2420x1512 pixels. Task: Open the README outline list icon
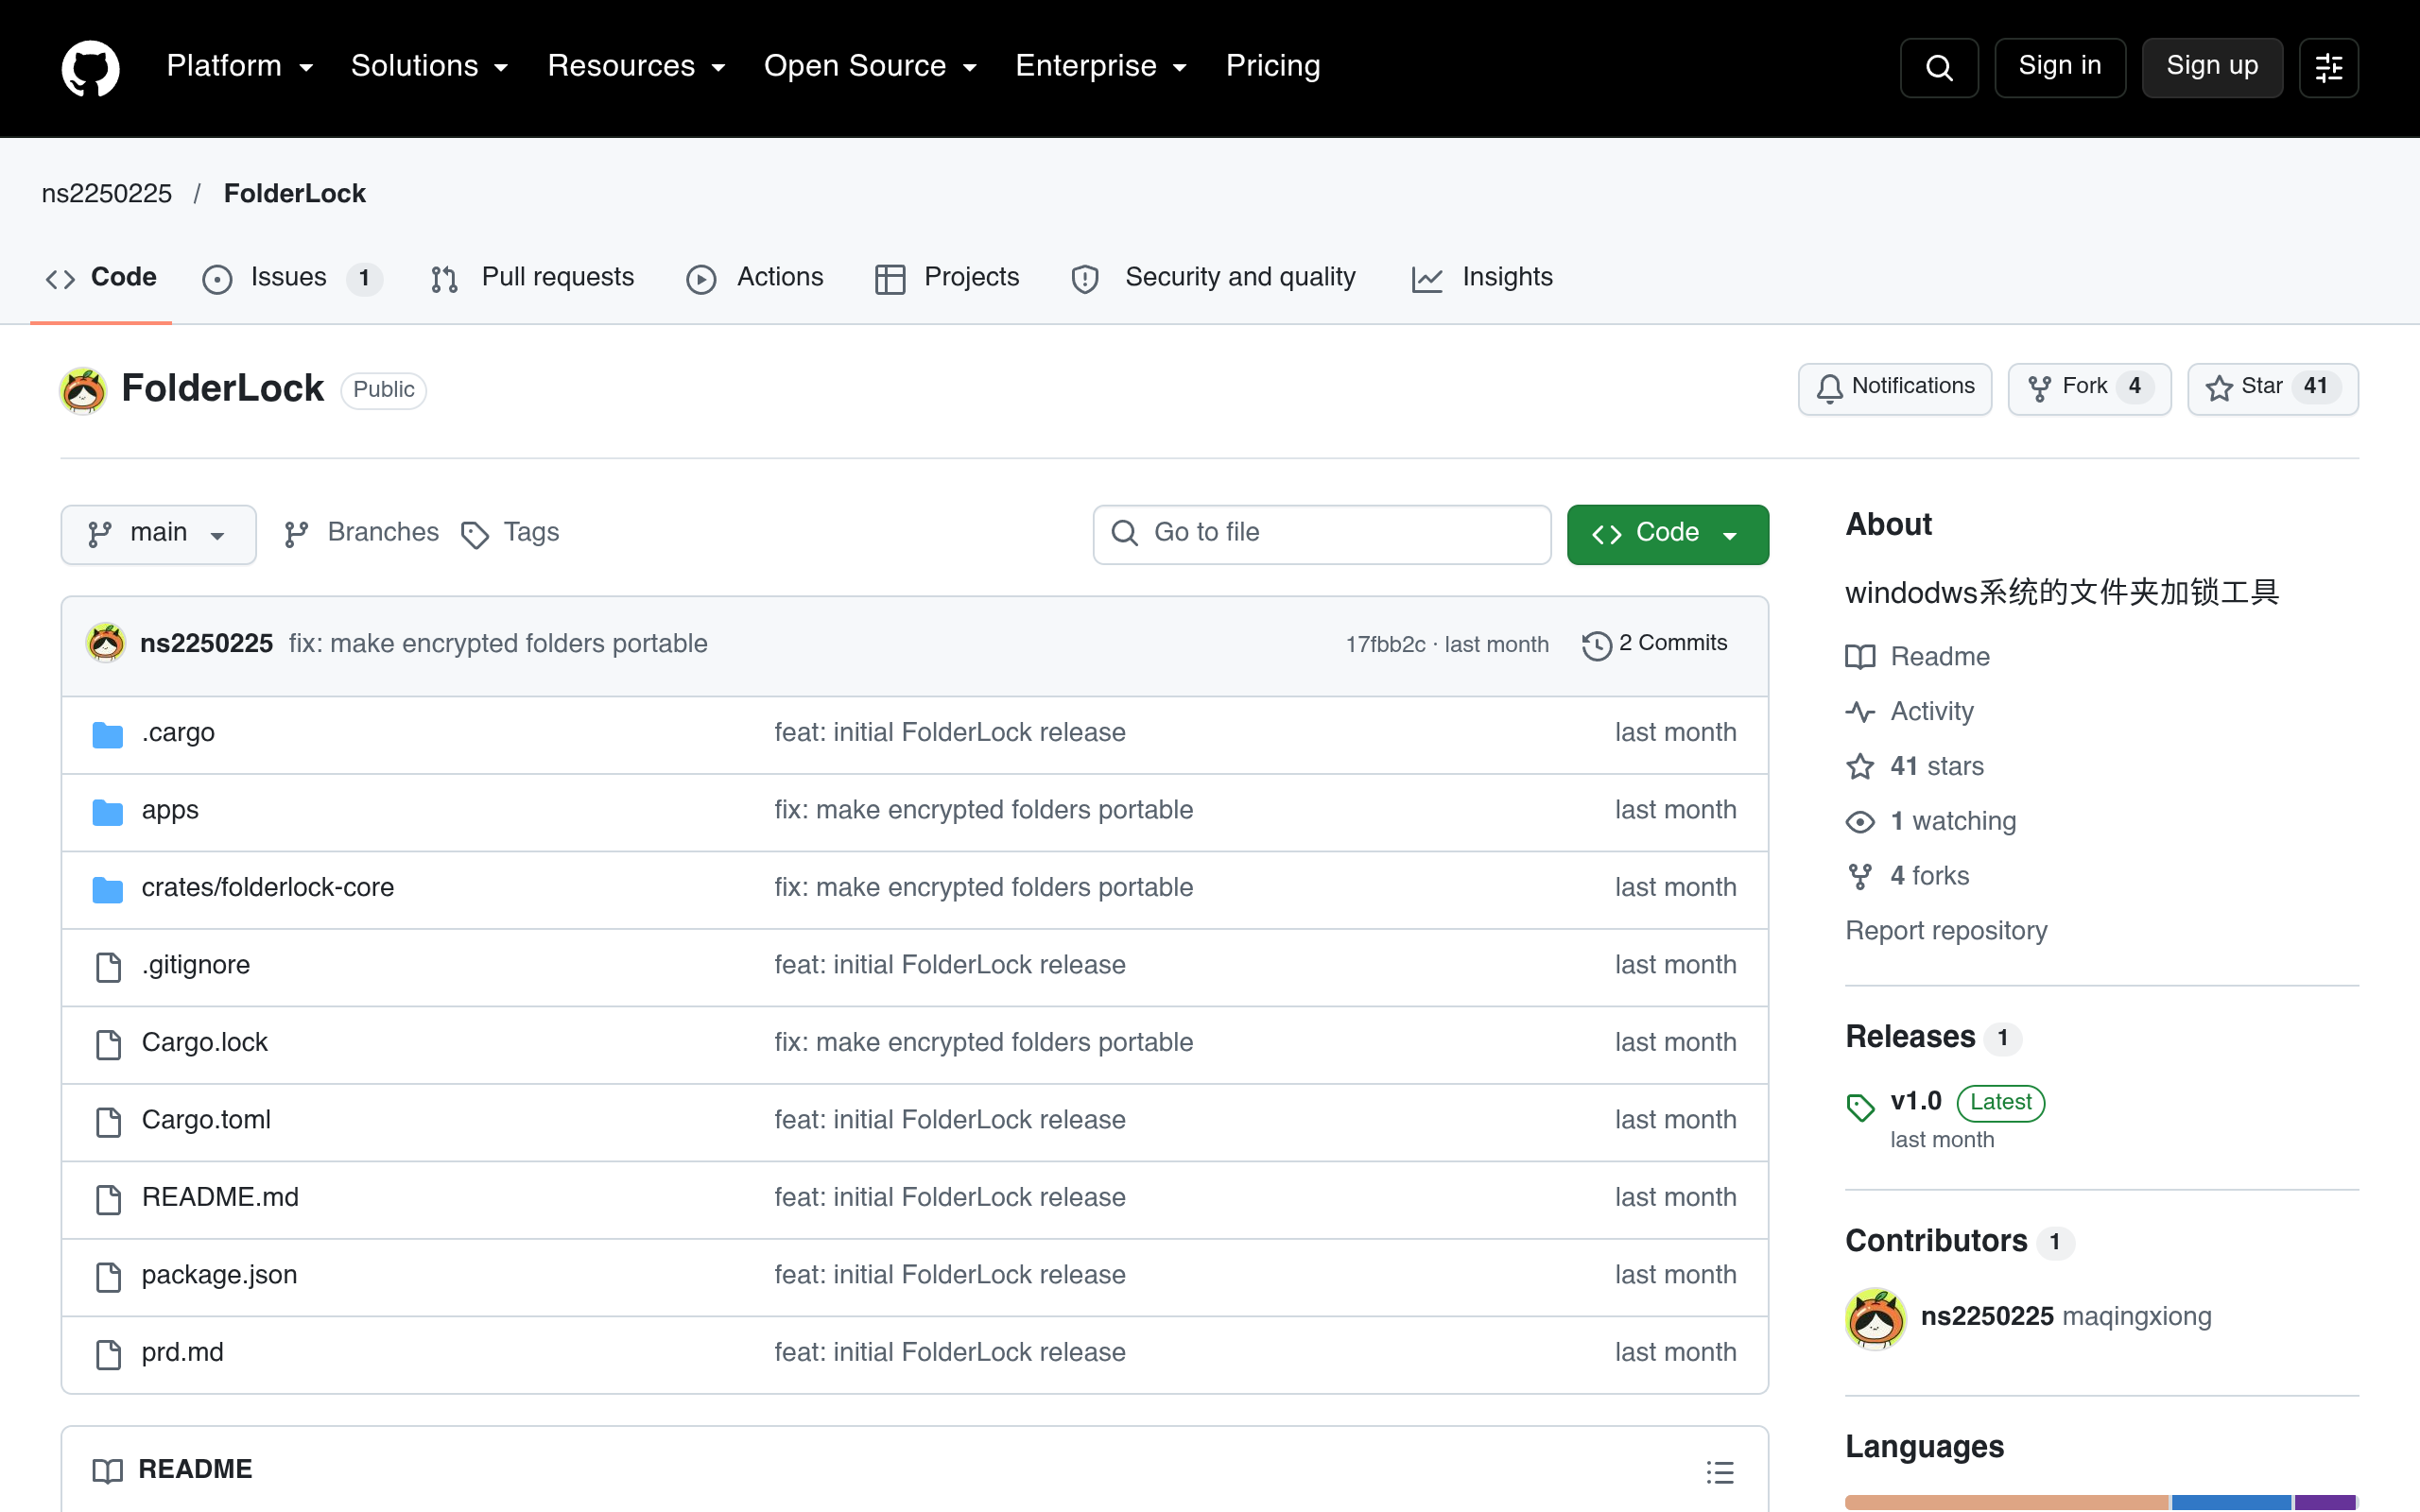[x=1720, y=1472]
